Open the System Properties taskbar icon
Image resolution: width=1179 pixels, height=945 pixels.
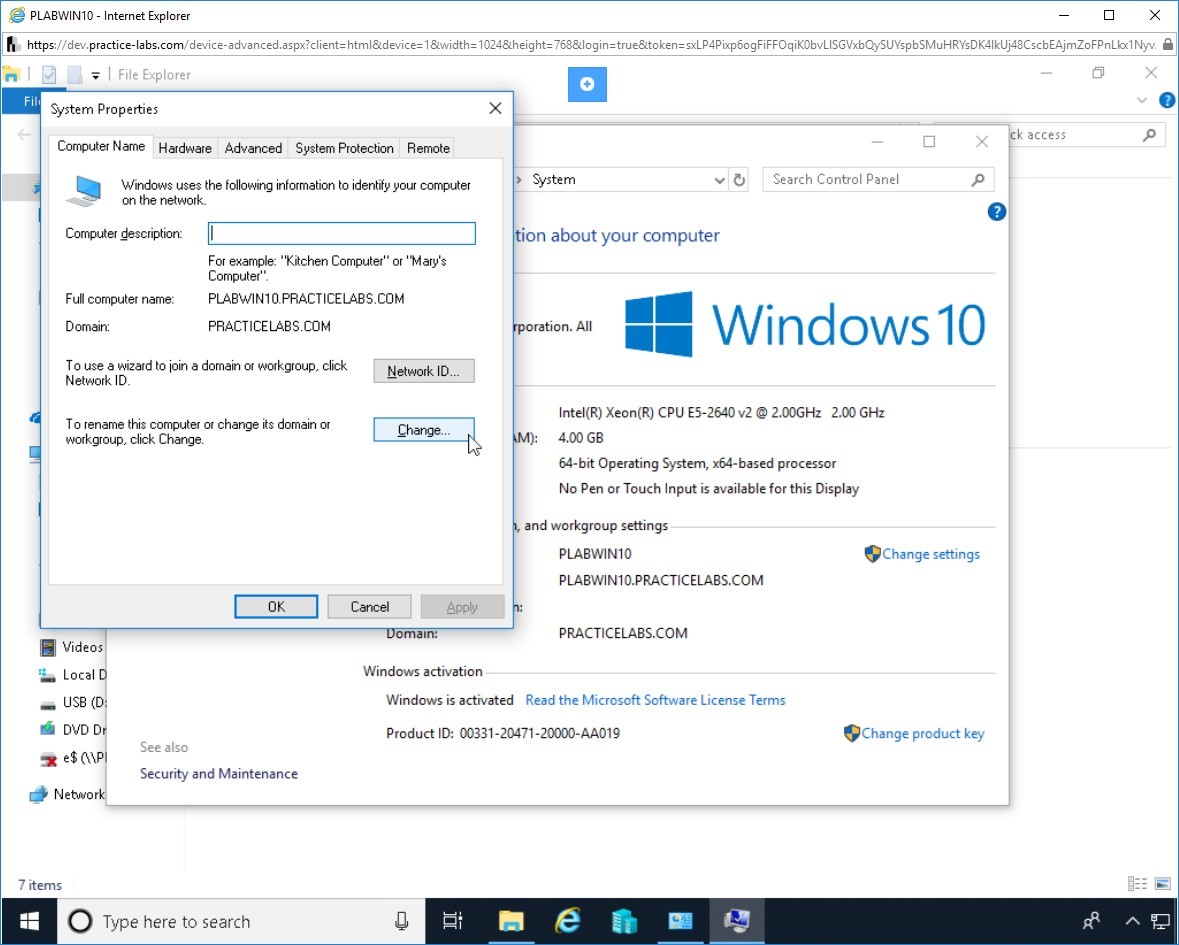pyautogui.click(x=737, y=921)
